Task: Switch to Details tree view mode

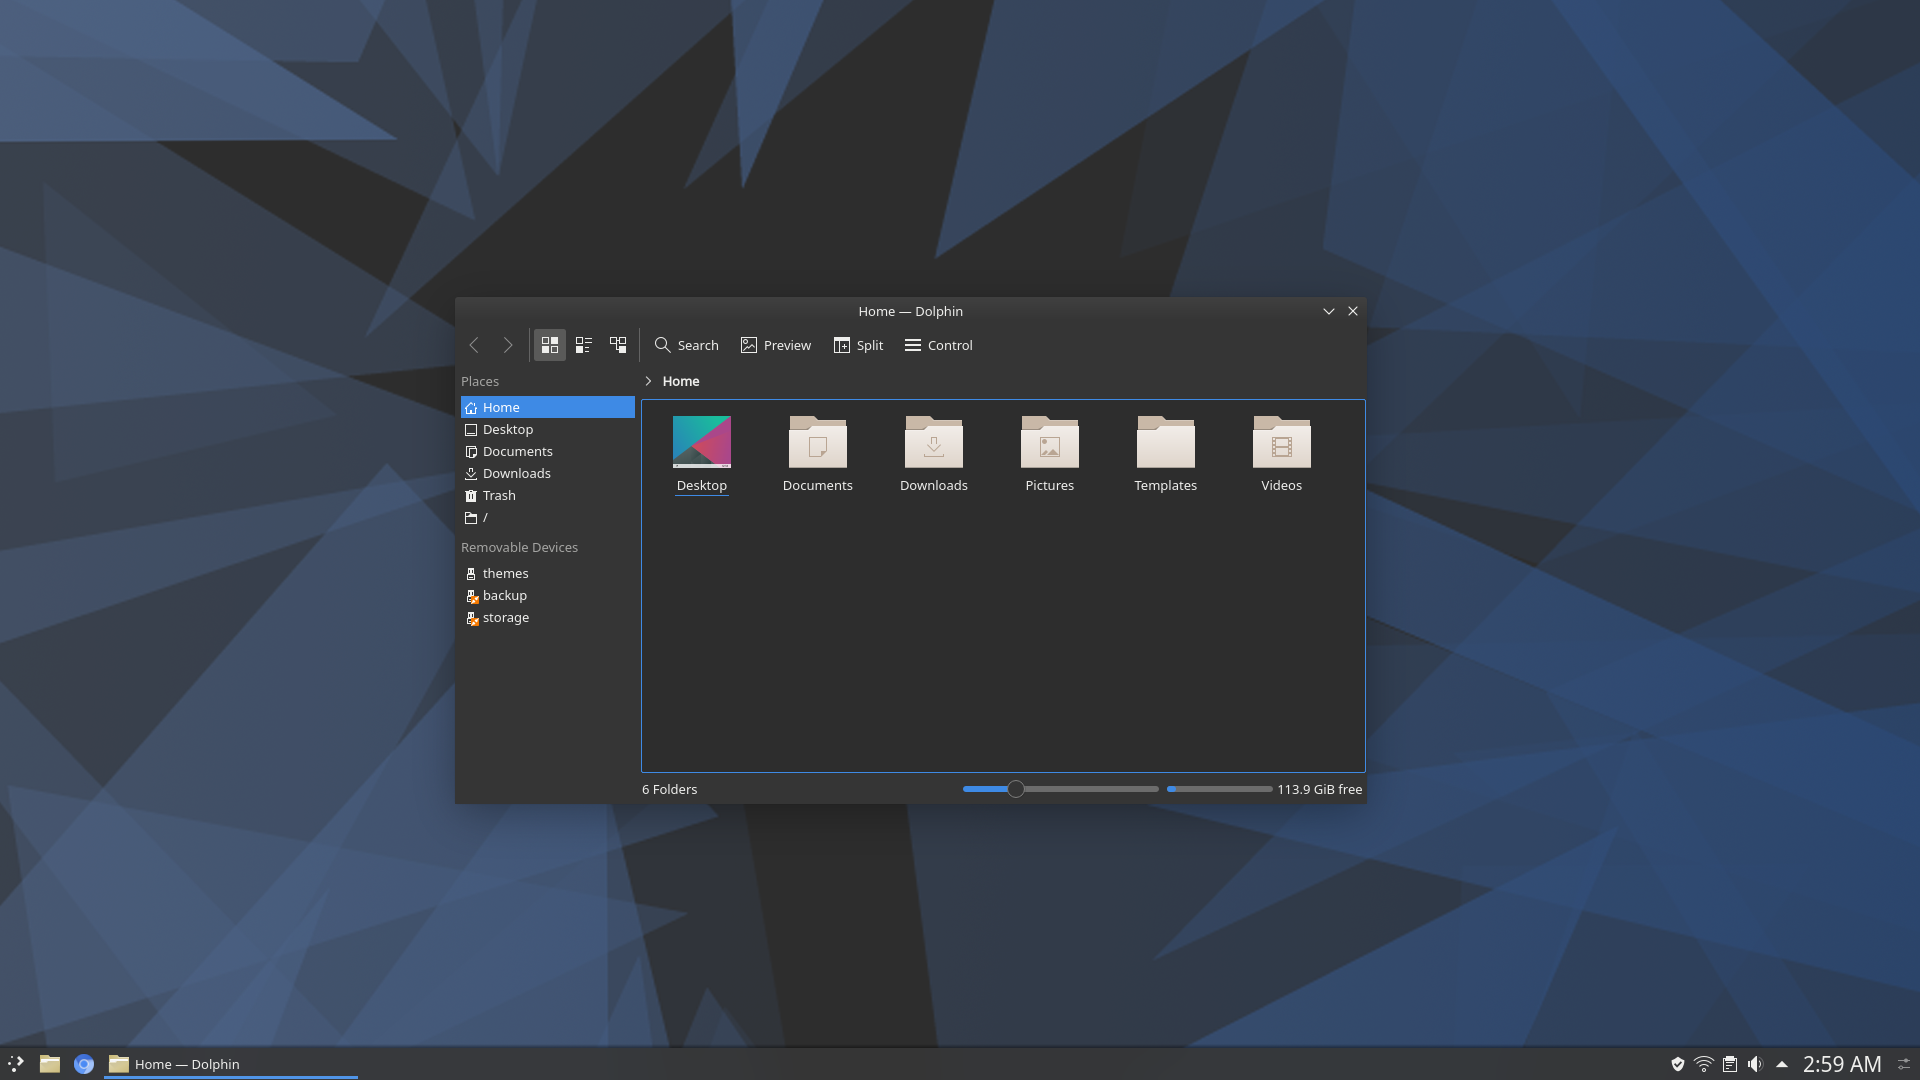Action: pyautogui.click(x=618, y=345)
